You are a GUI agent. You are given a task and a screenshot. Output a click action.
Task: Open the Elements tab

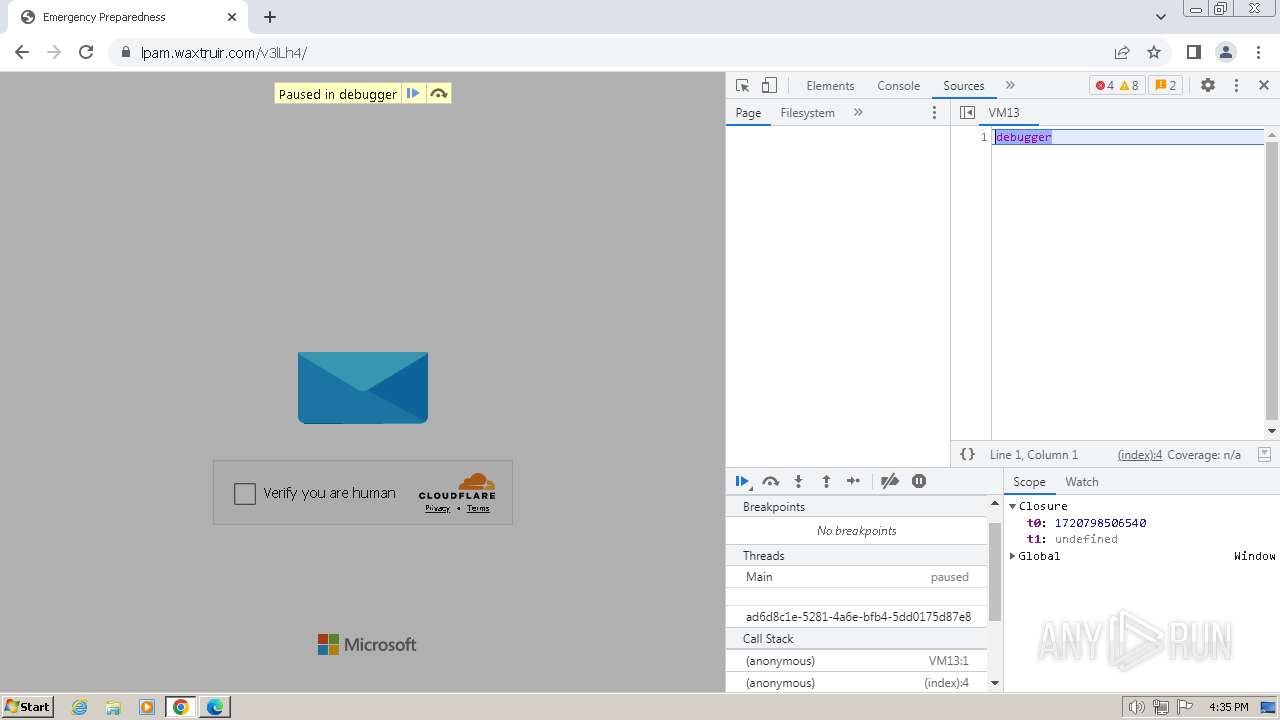coord(830,86)
